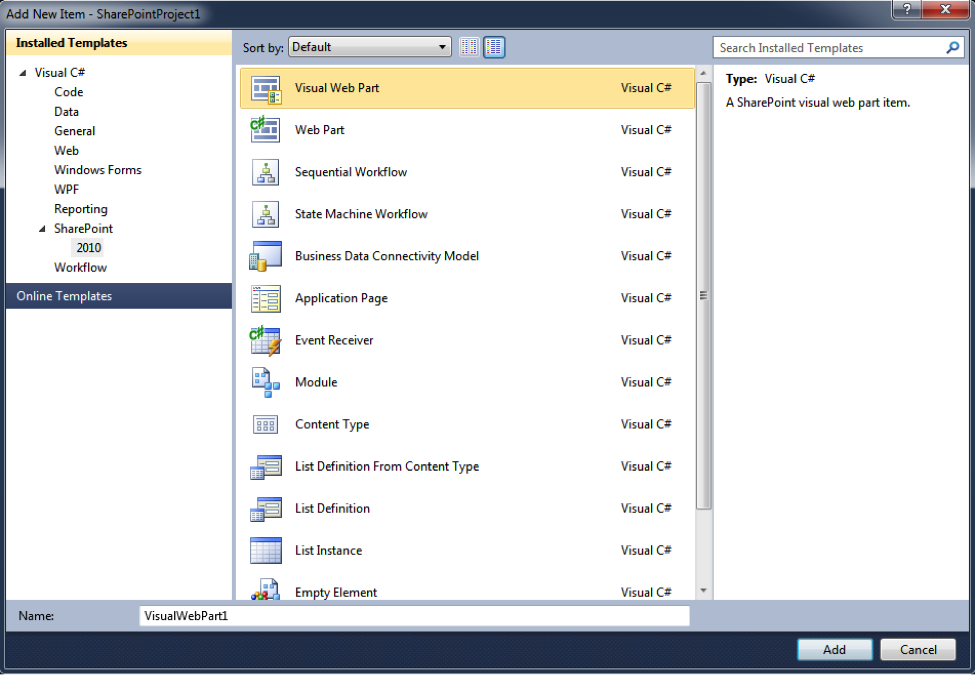Image resolution: width=975 pixels, height=675 pixels.
Task: Switch to small icons view
Action: [x=469, y=47]
